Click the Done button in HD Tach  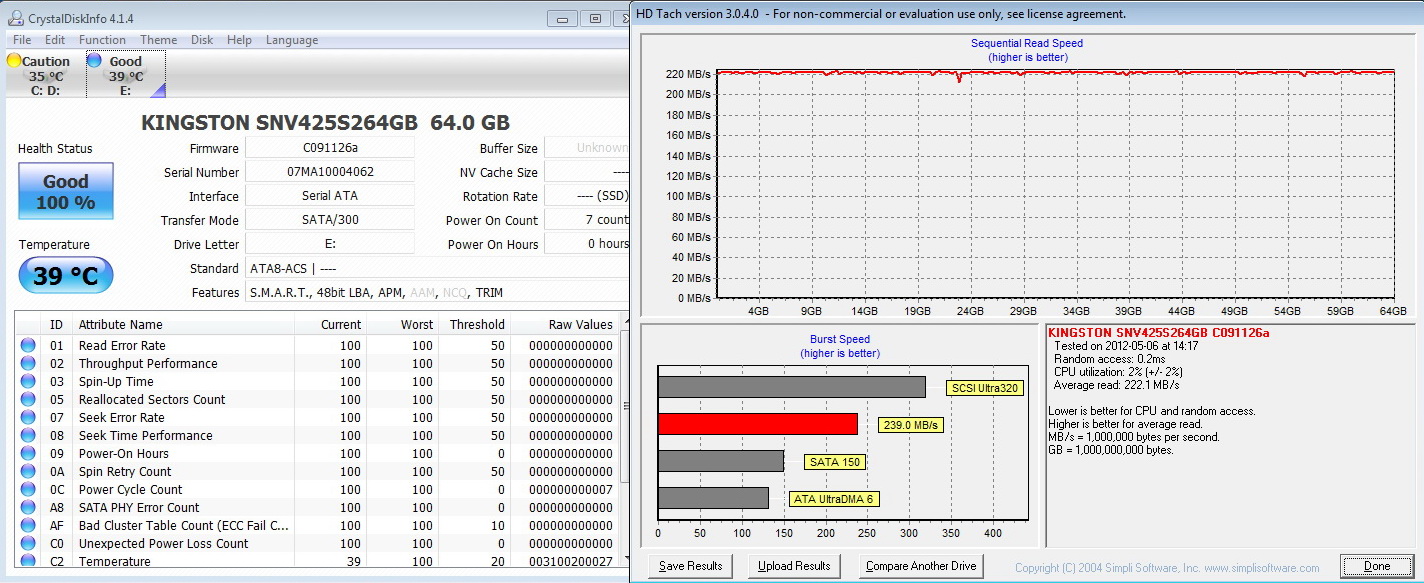[x=1377, y=566]
